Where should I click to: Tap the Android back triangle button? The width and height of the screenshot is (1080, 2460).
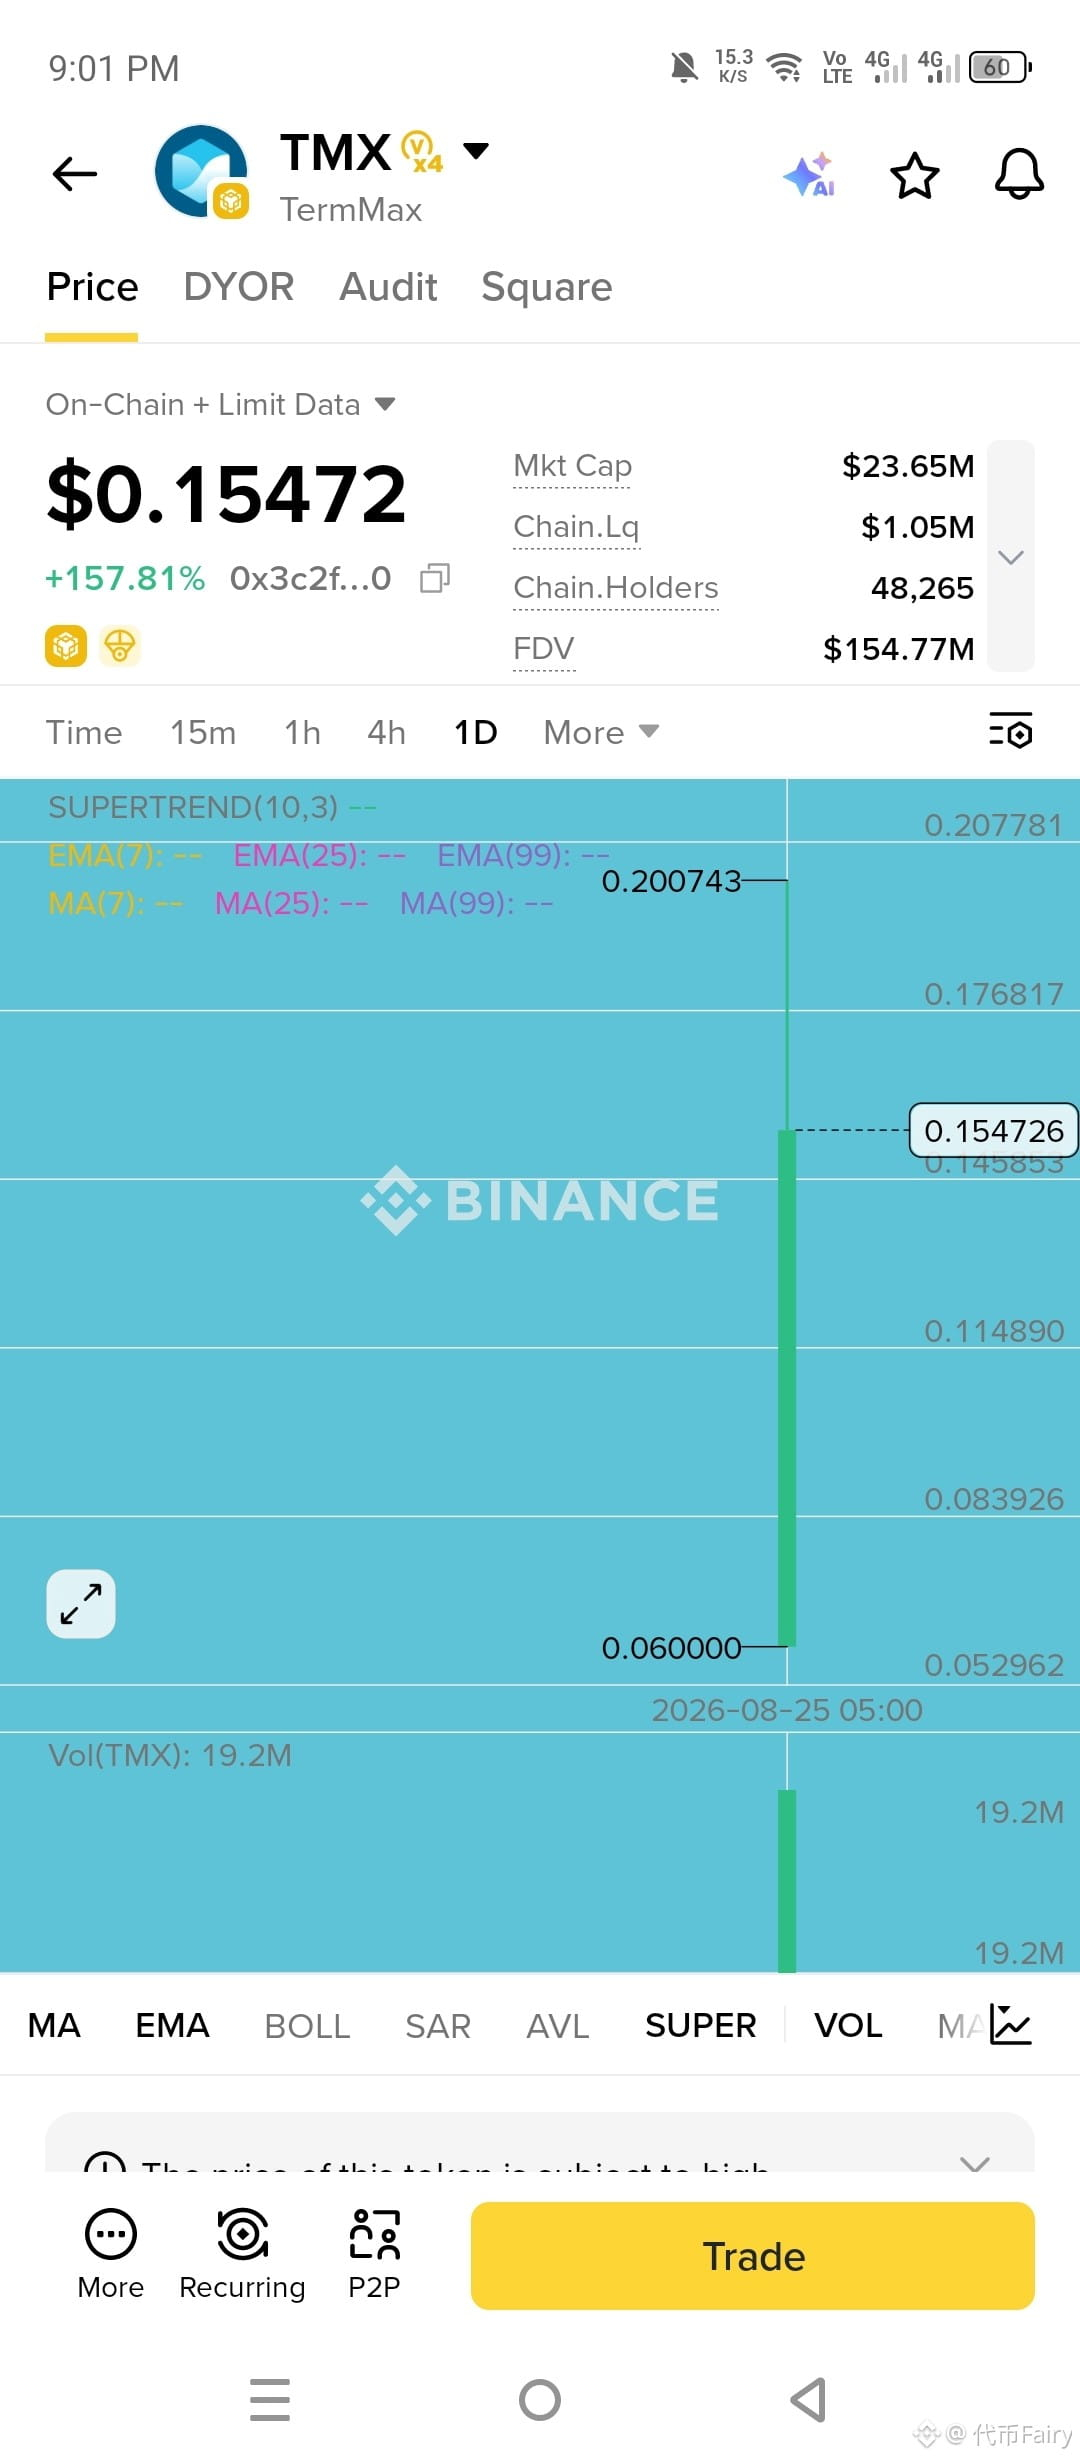click(808, 2400)
